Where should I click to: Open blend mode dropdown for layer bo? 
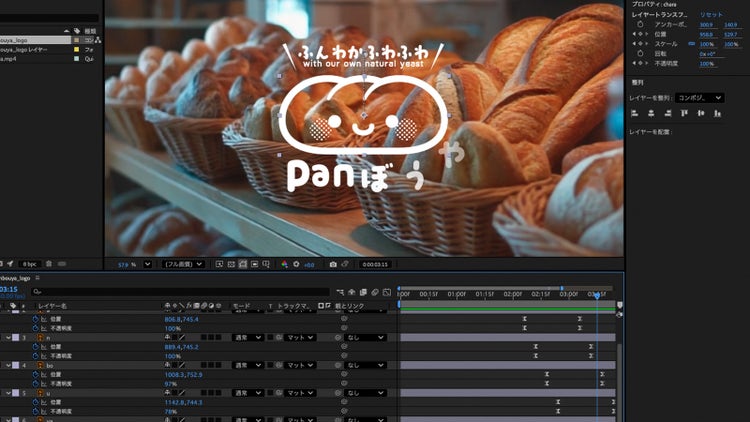247,366
